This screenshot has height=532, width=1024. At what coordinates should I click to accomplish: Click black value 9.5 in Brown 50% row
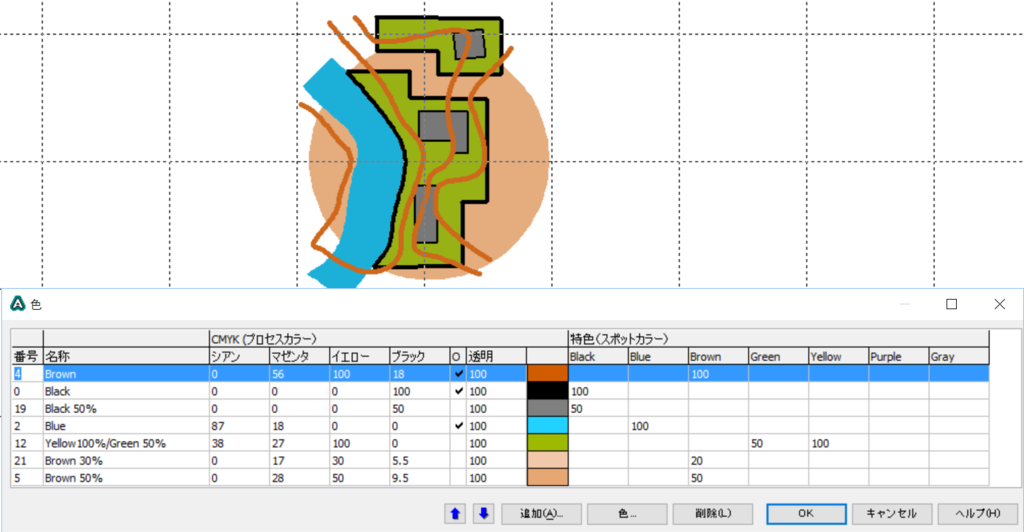[419, 478]
